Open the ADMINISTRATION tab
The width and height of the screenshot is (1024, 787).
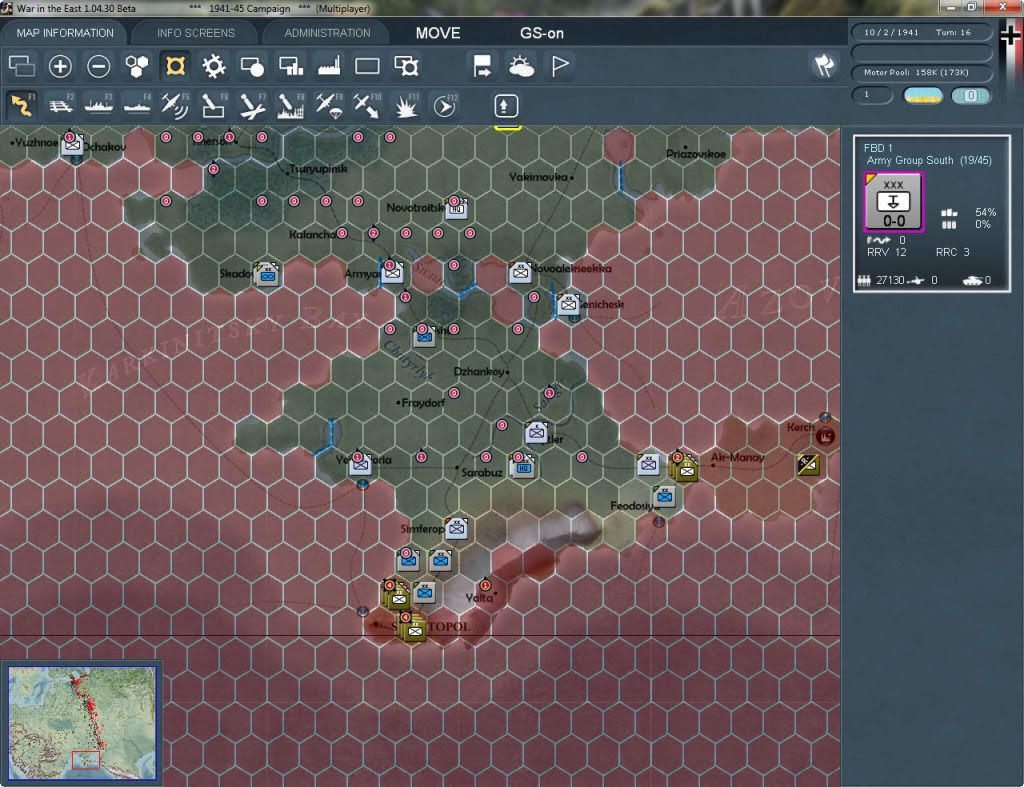click(x=327, y=33)
